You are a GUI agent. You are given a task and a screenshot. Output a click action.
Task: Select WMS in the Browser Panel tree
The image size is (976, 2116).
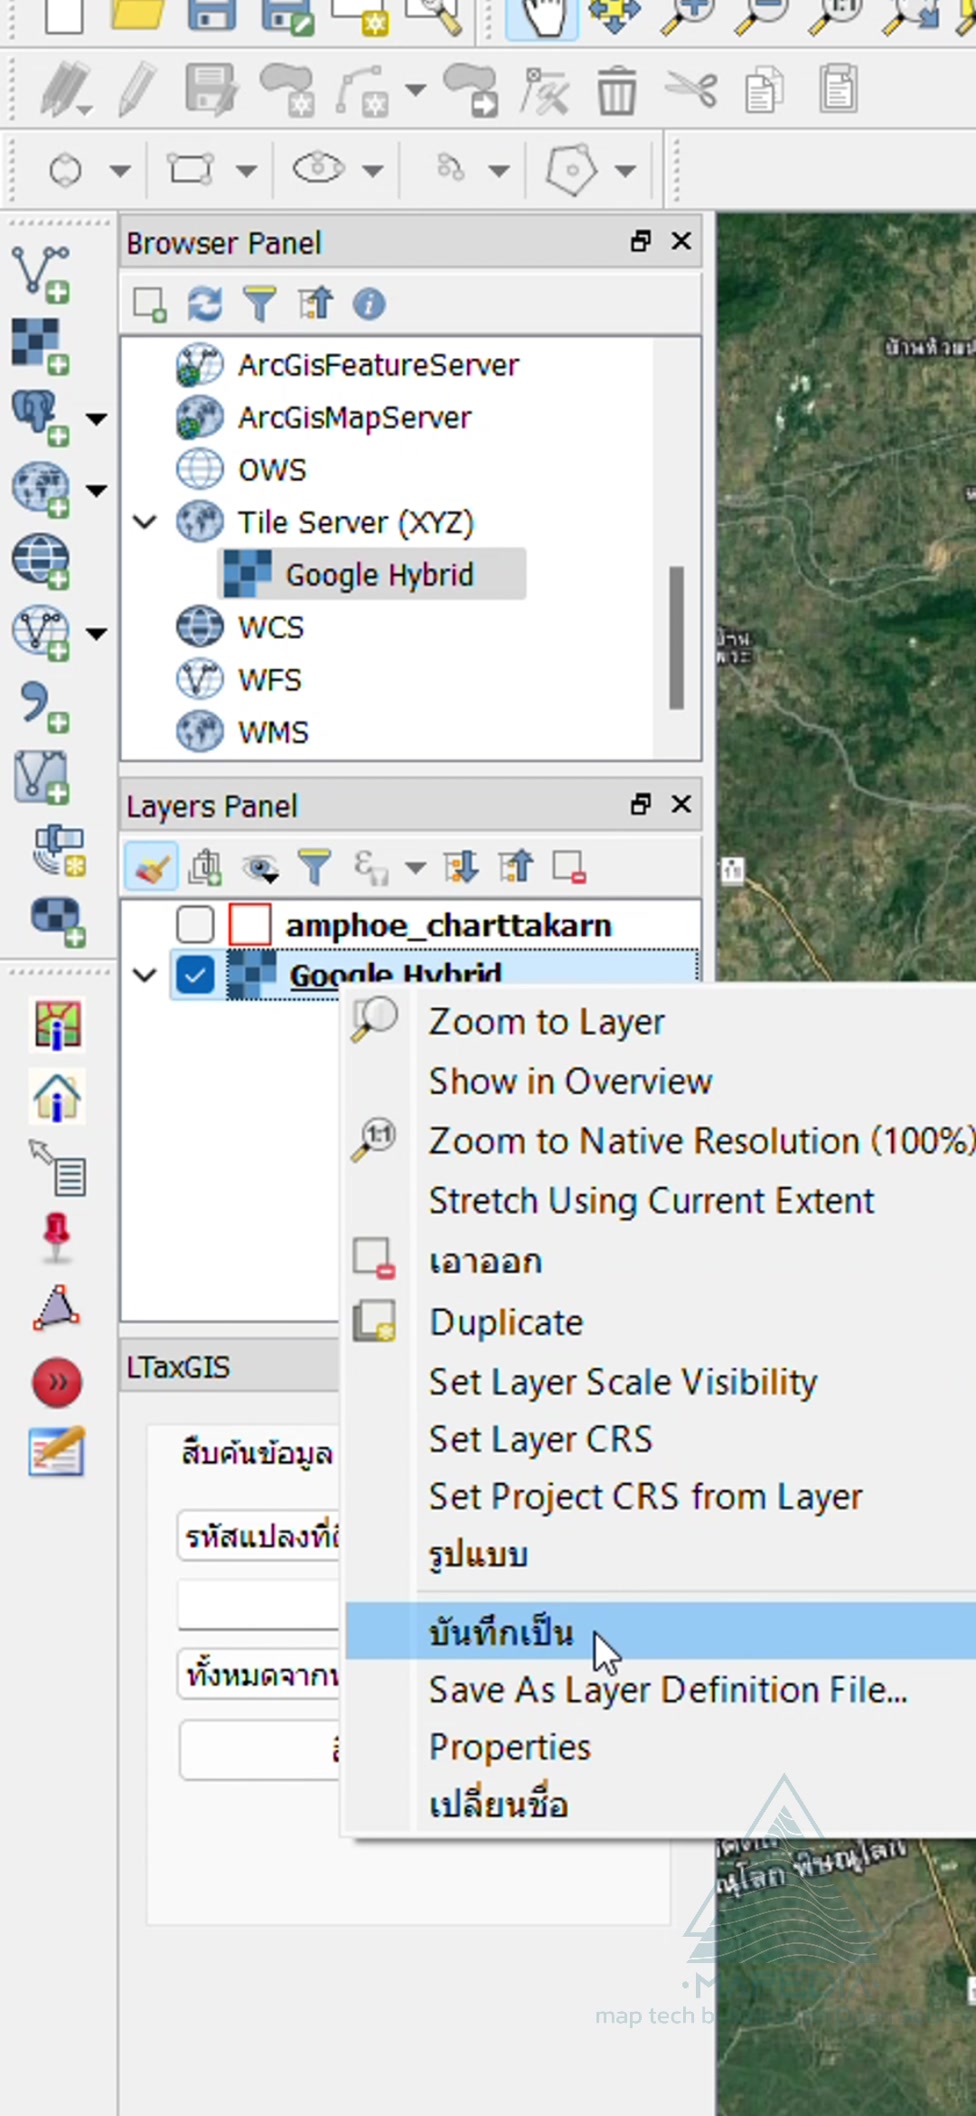click(x=272, y=732)
